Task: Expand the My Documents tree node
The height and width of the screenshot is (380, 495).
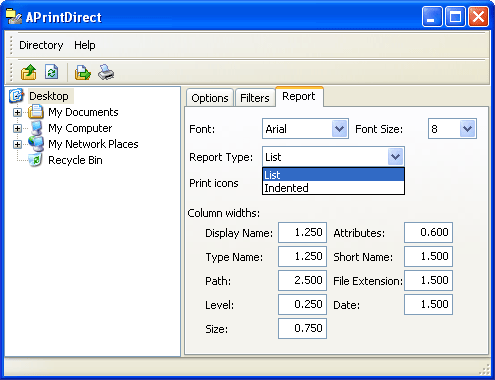Action: pos(17,112)
